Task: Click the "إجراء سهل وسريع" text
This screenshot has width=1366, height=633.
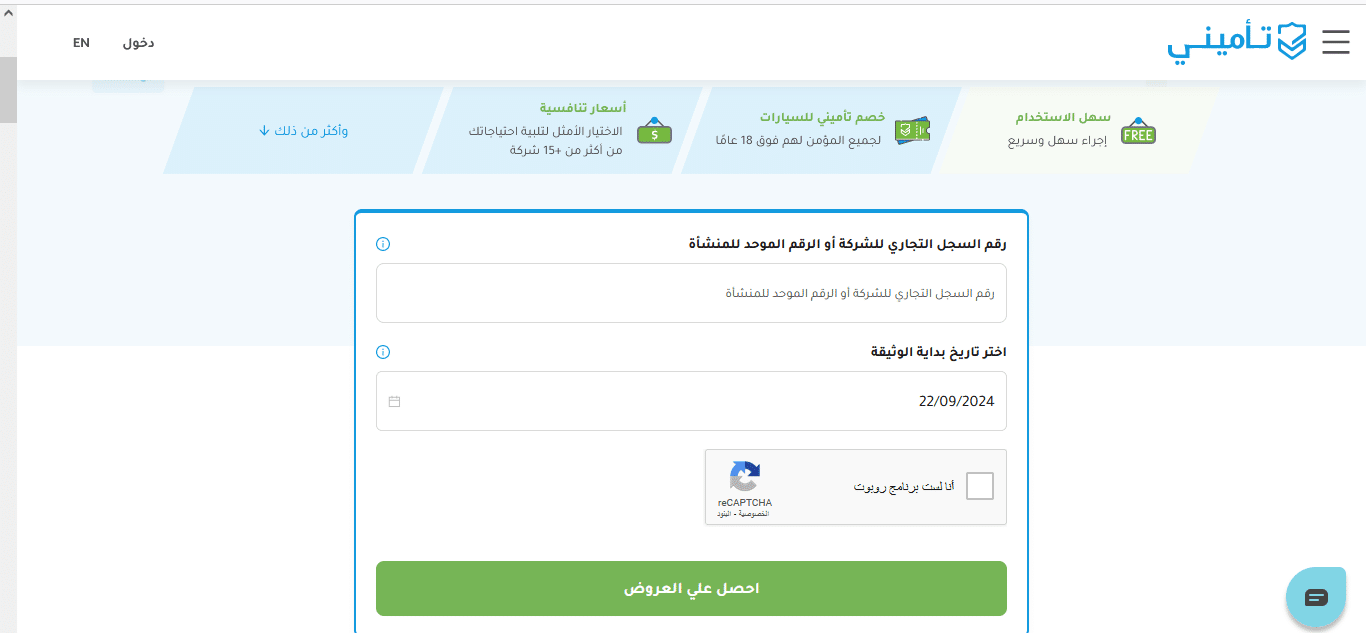Action: pos(1057,141)
